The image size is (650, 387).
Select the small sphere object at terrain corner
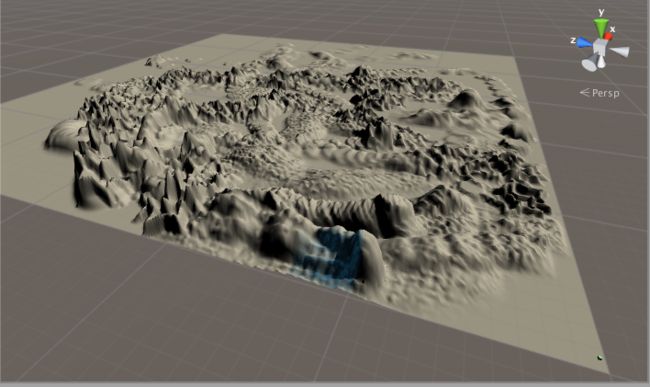pos(599,358)
